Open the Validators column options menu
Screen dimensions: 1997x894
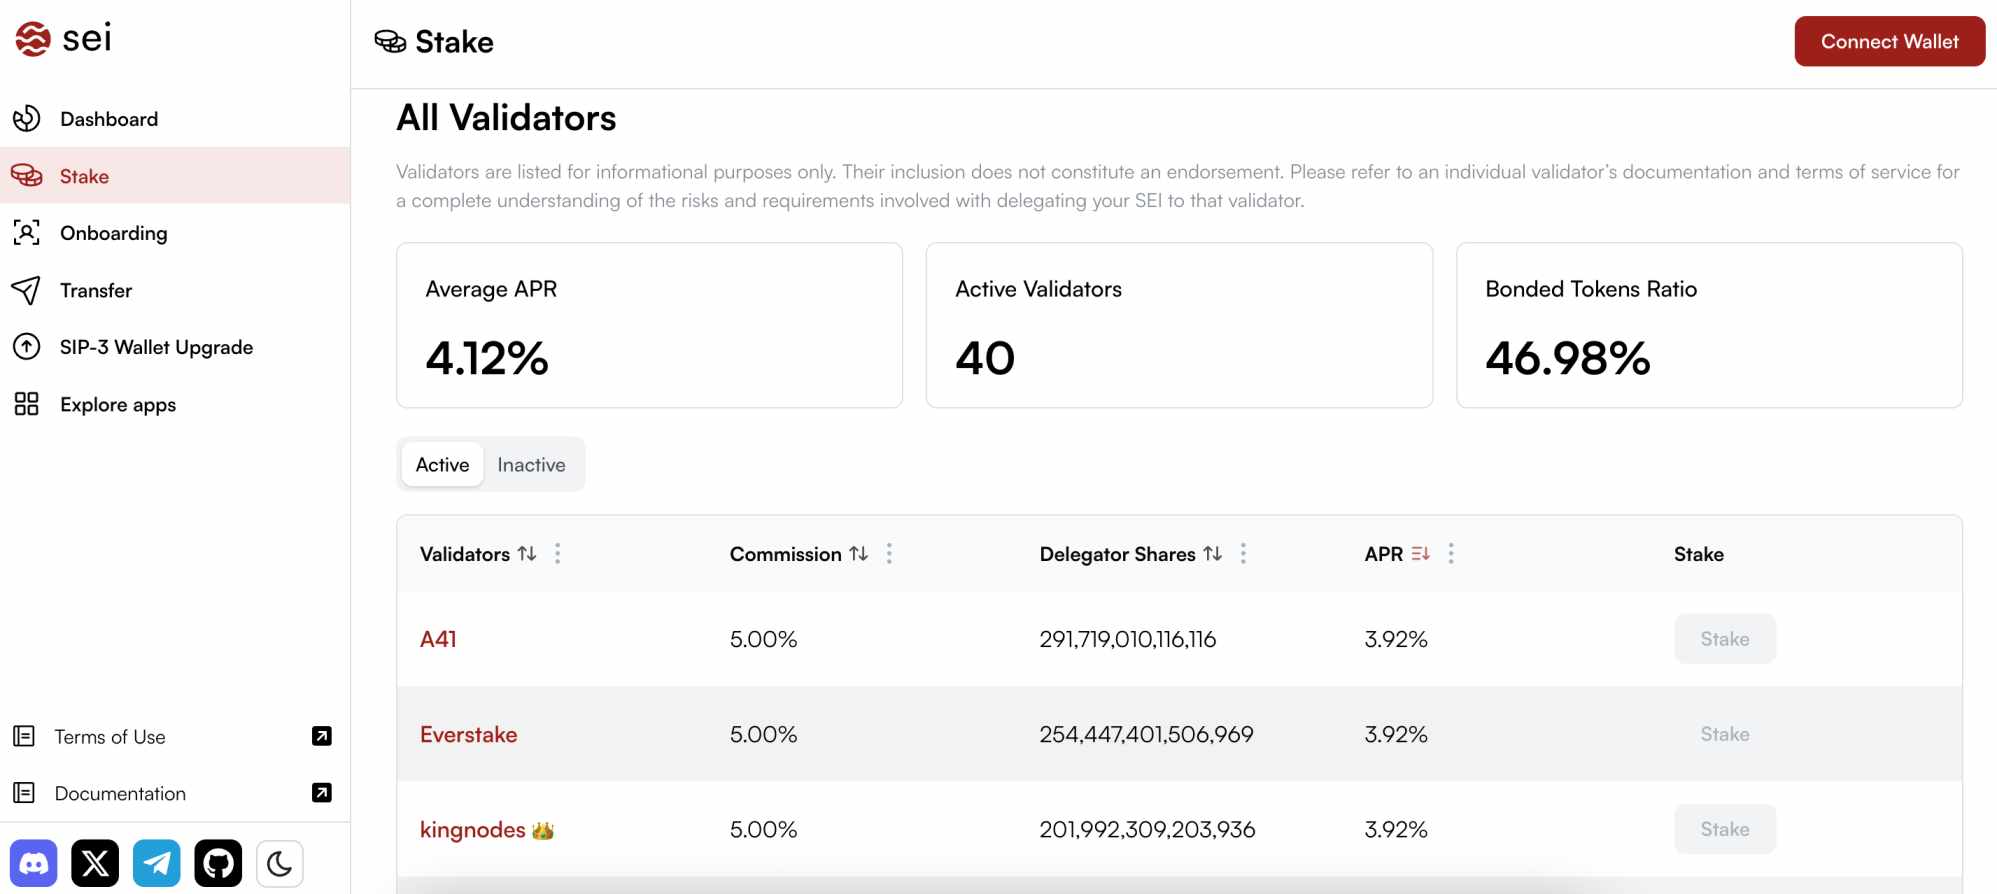[x=558, y=553]
